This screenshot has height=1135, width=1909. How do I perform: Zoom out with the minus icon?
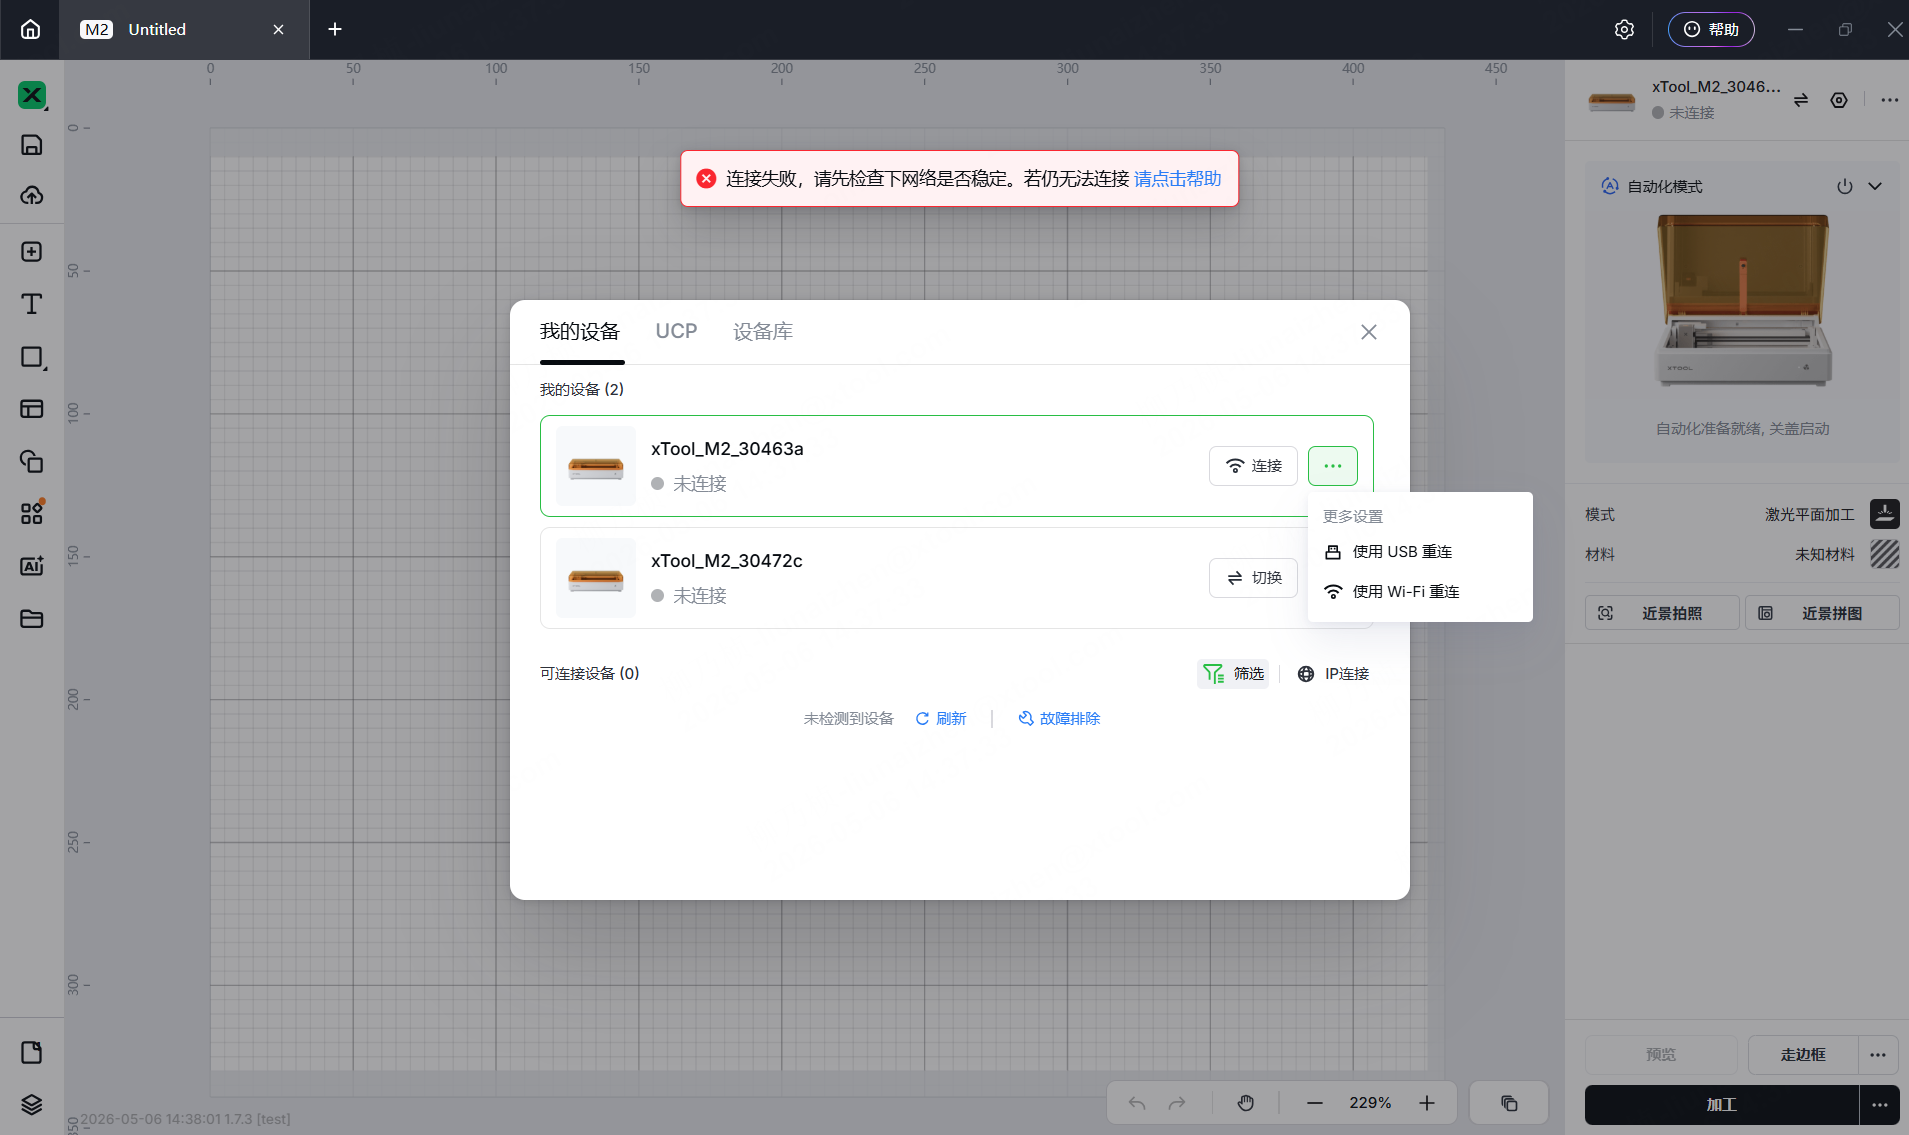(x=1315, y=1103)
